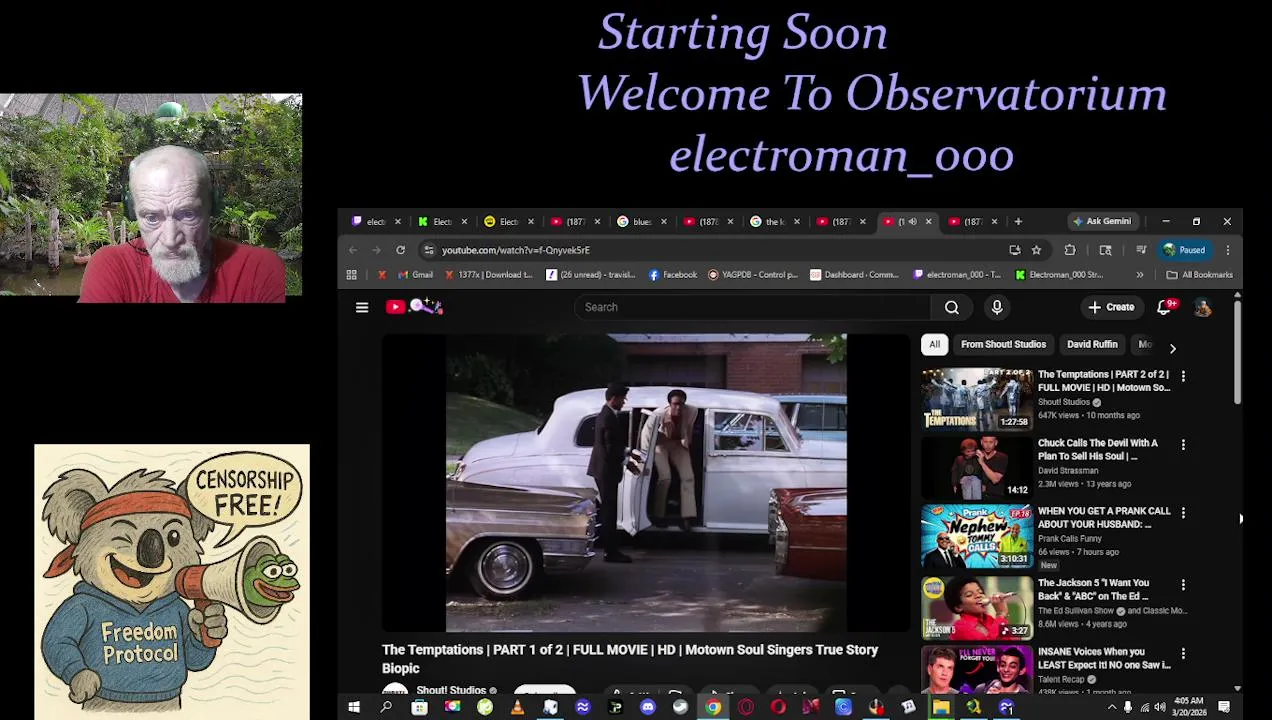Mute the audio icon on active tab
The width and height of the screenshot is (1272, 720).
tap(911, 222)
